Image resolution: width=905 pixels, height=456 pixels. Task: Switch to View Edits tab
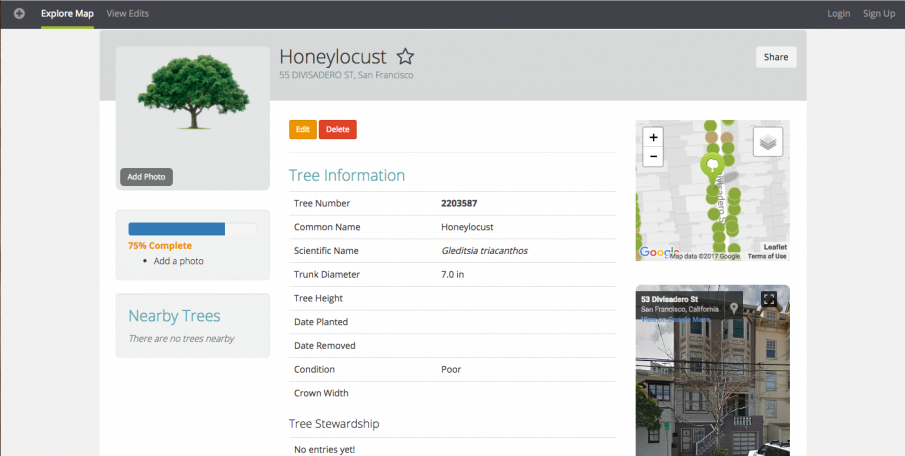coord(128,13)
